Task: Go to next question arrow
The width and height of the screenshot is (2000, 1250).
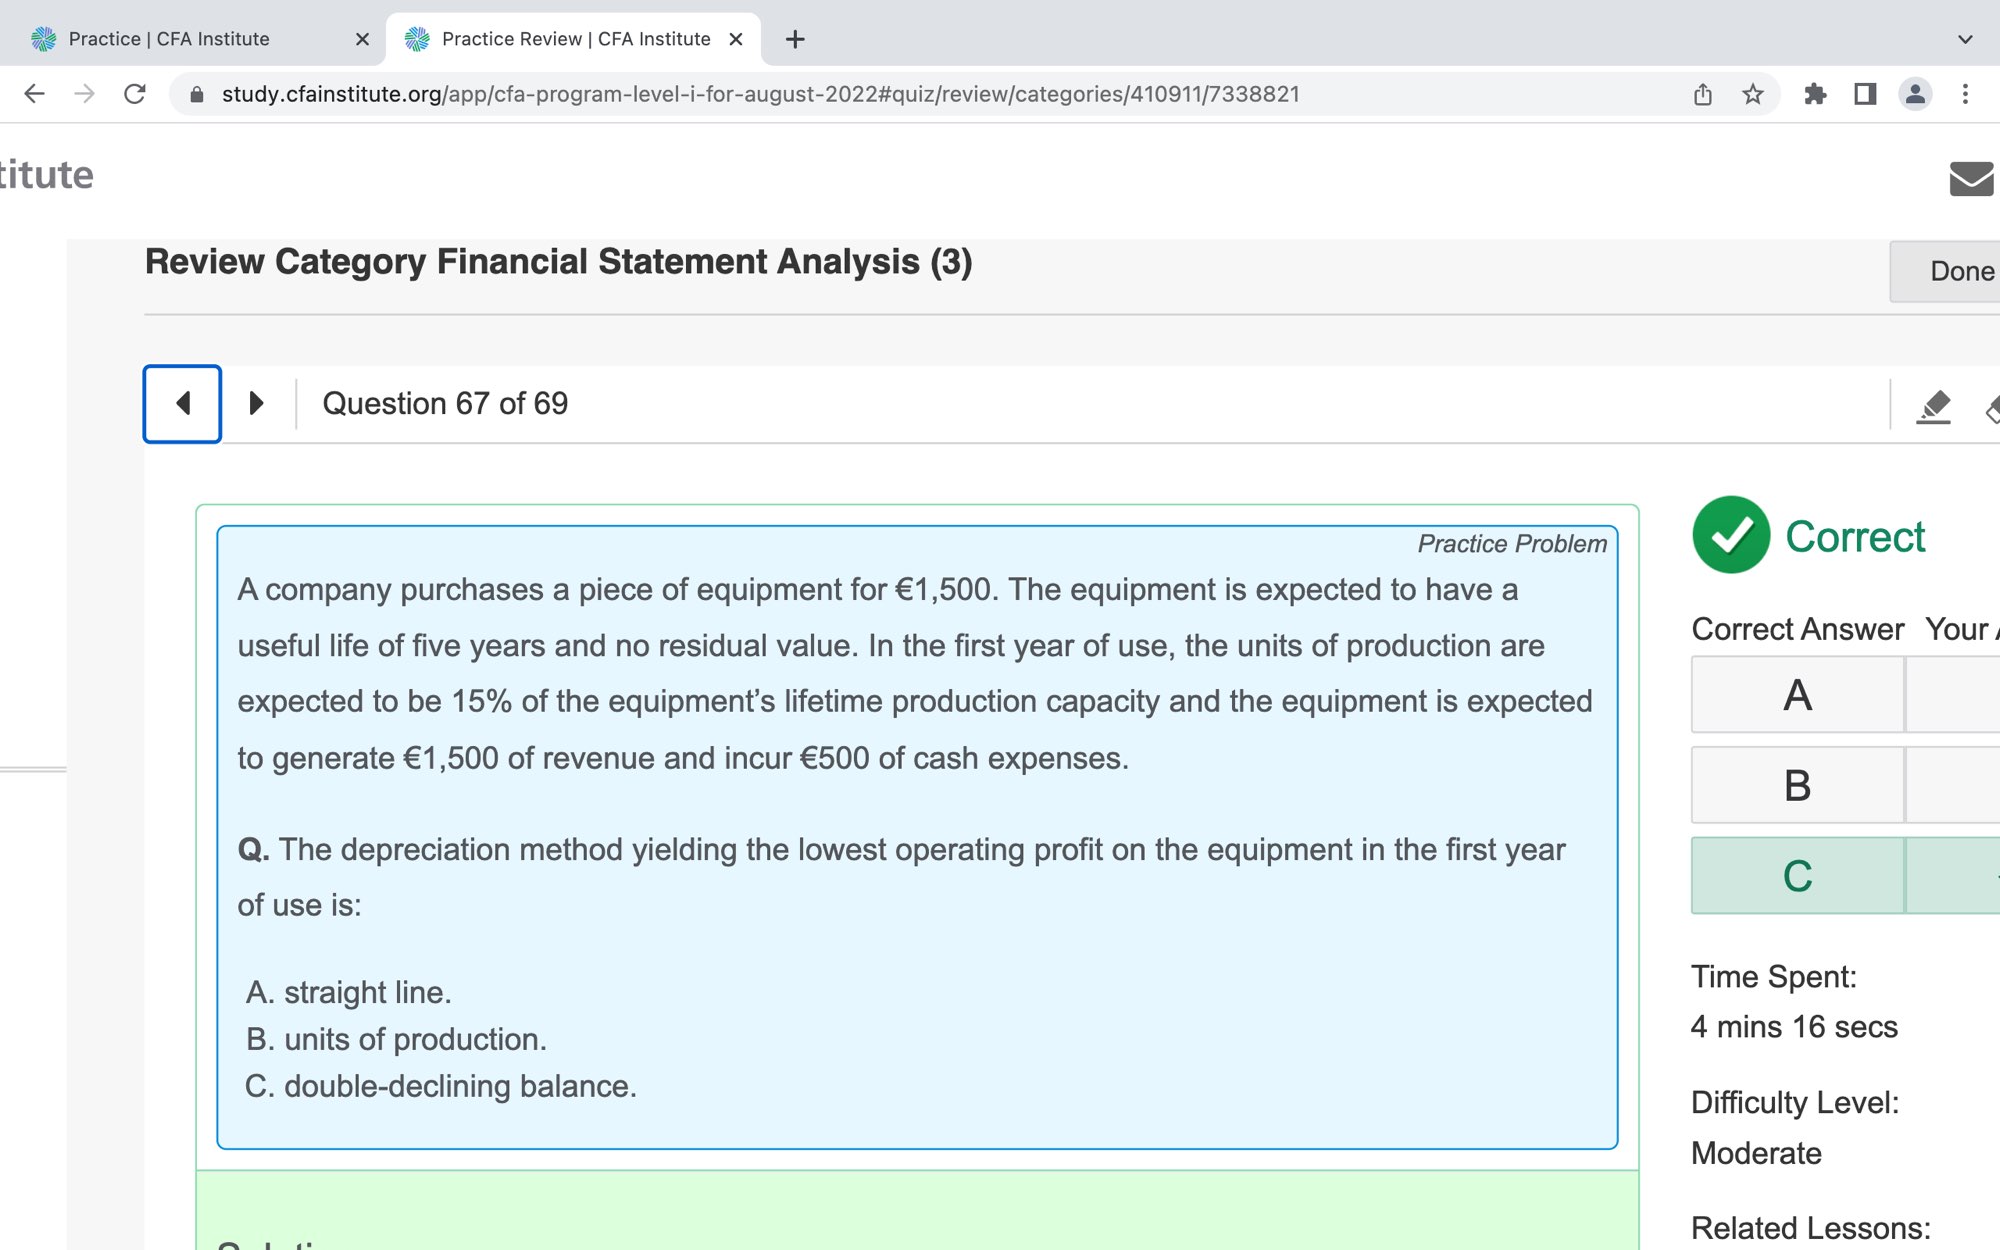Action: point(256,403)
